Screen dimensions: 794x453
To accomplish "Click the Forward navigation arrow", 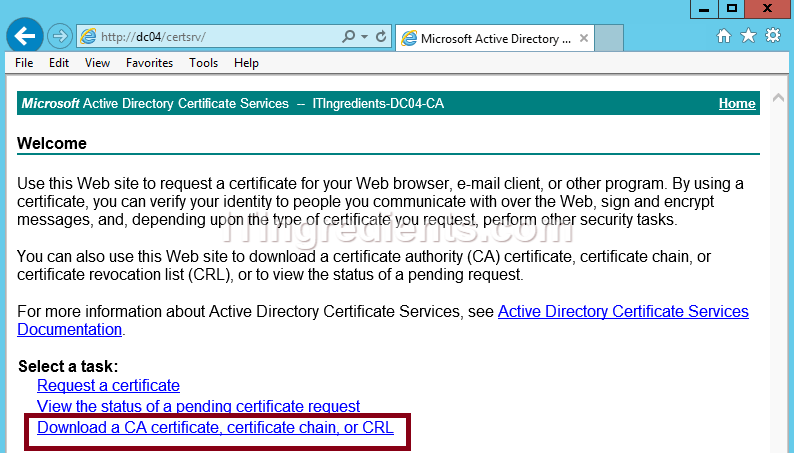I will point(59,37).
